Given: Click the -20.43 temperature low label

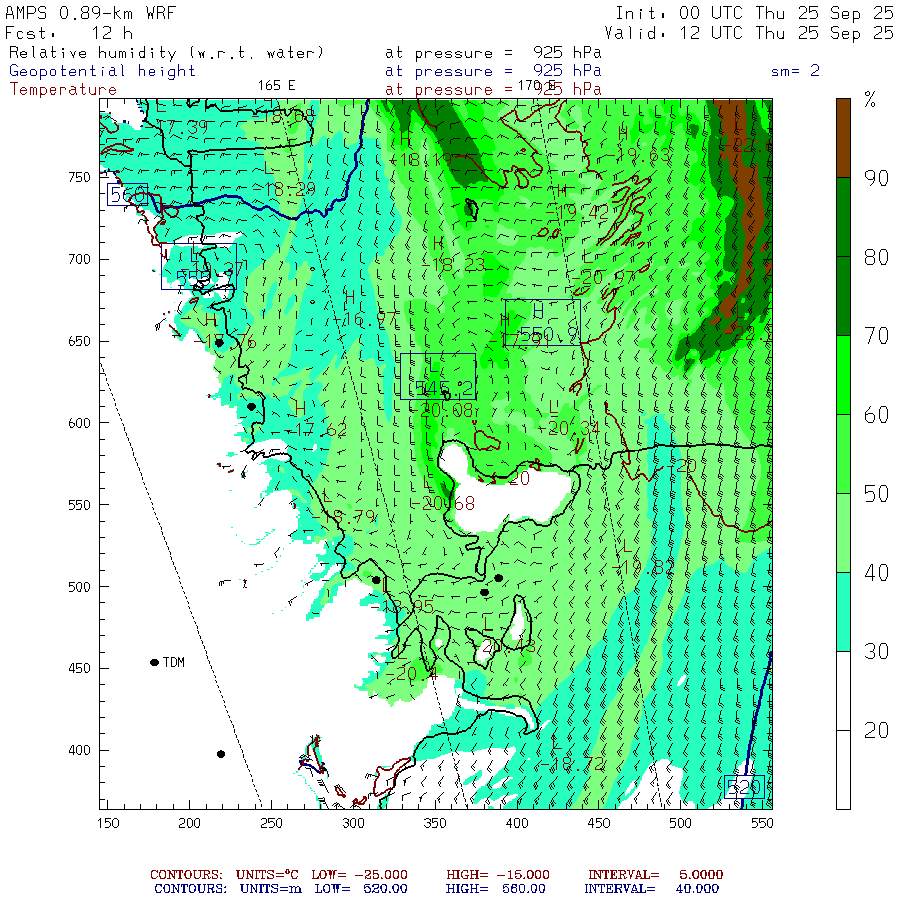Looking at the screenshot, I should pos(505,646).
